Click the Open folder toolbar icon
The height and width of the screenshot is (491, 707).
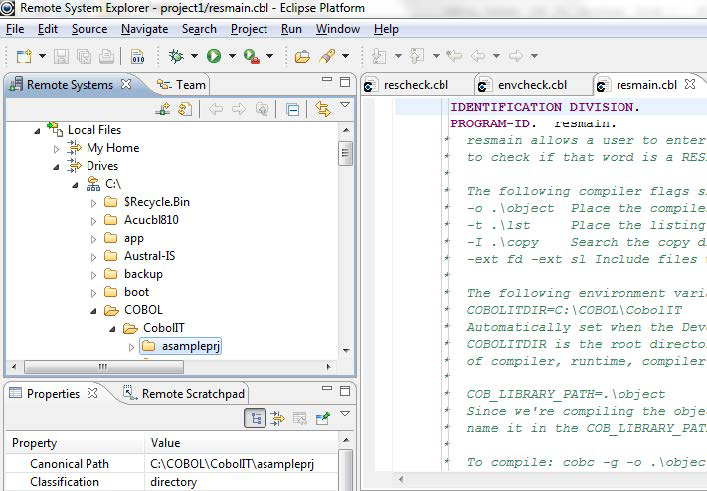tap(302, 56)
